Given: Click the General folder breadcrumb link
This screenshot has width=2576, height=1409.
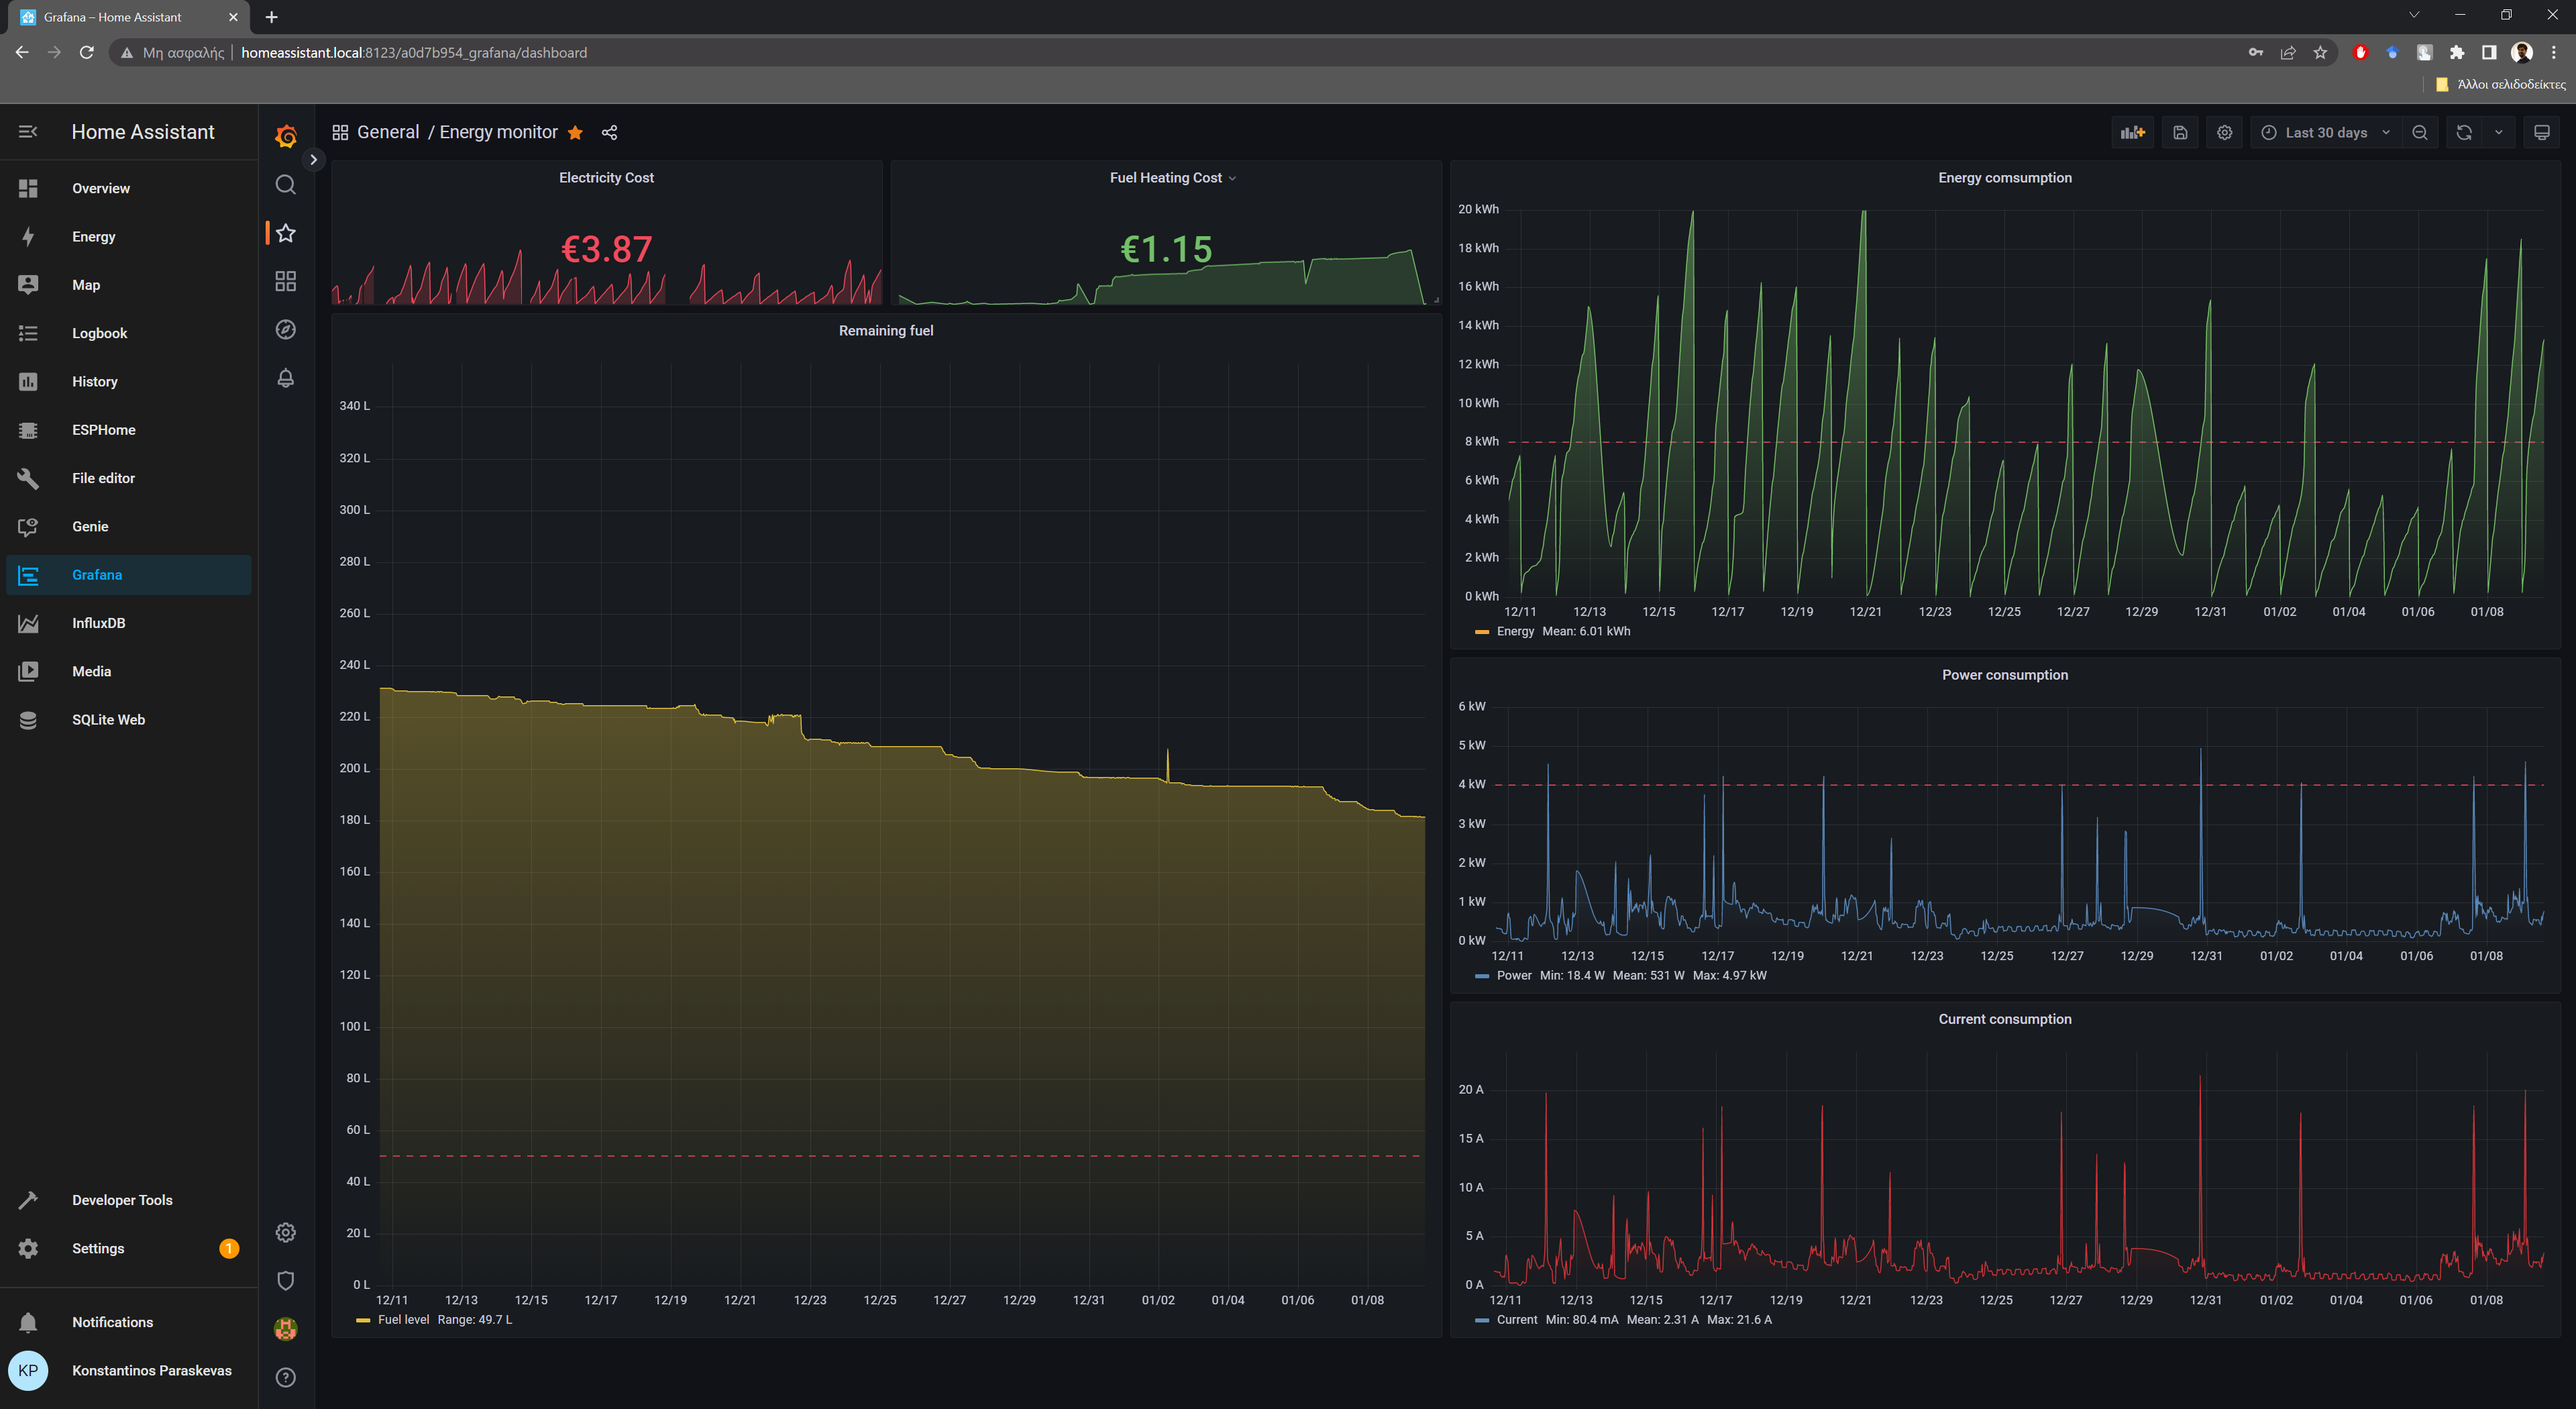Looking at the screenshot, I should 388,132.
